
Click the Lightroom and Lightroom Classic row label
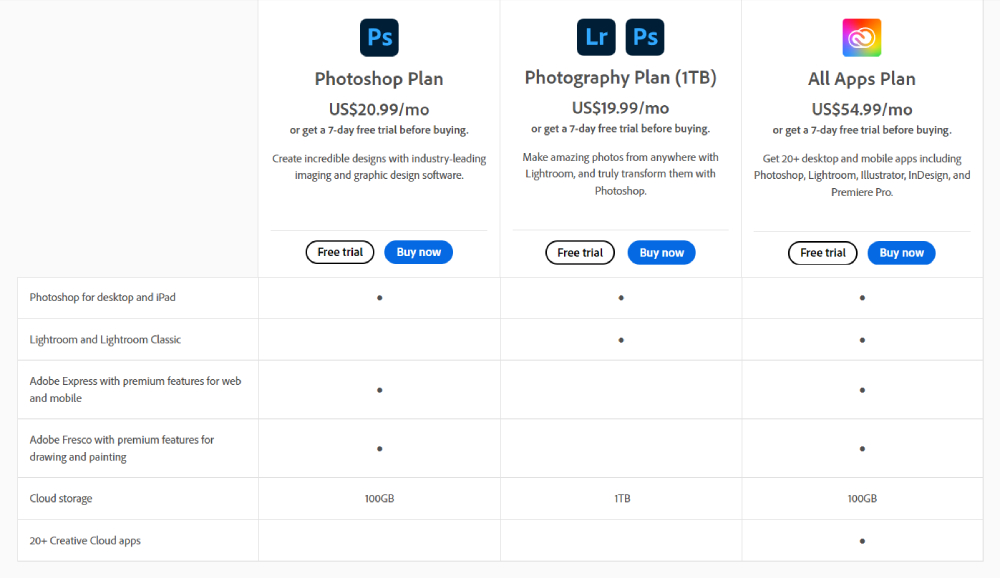(x=103, y=339)
